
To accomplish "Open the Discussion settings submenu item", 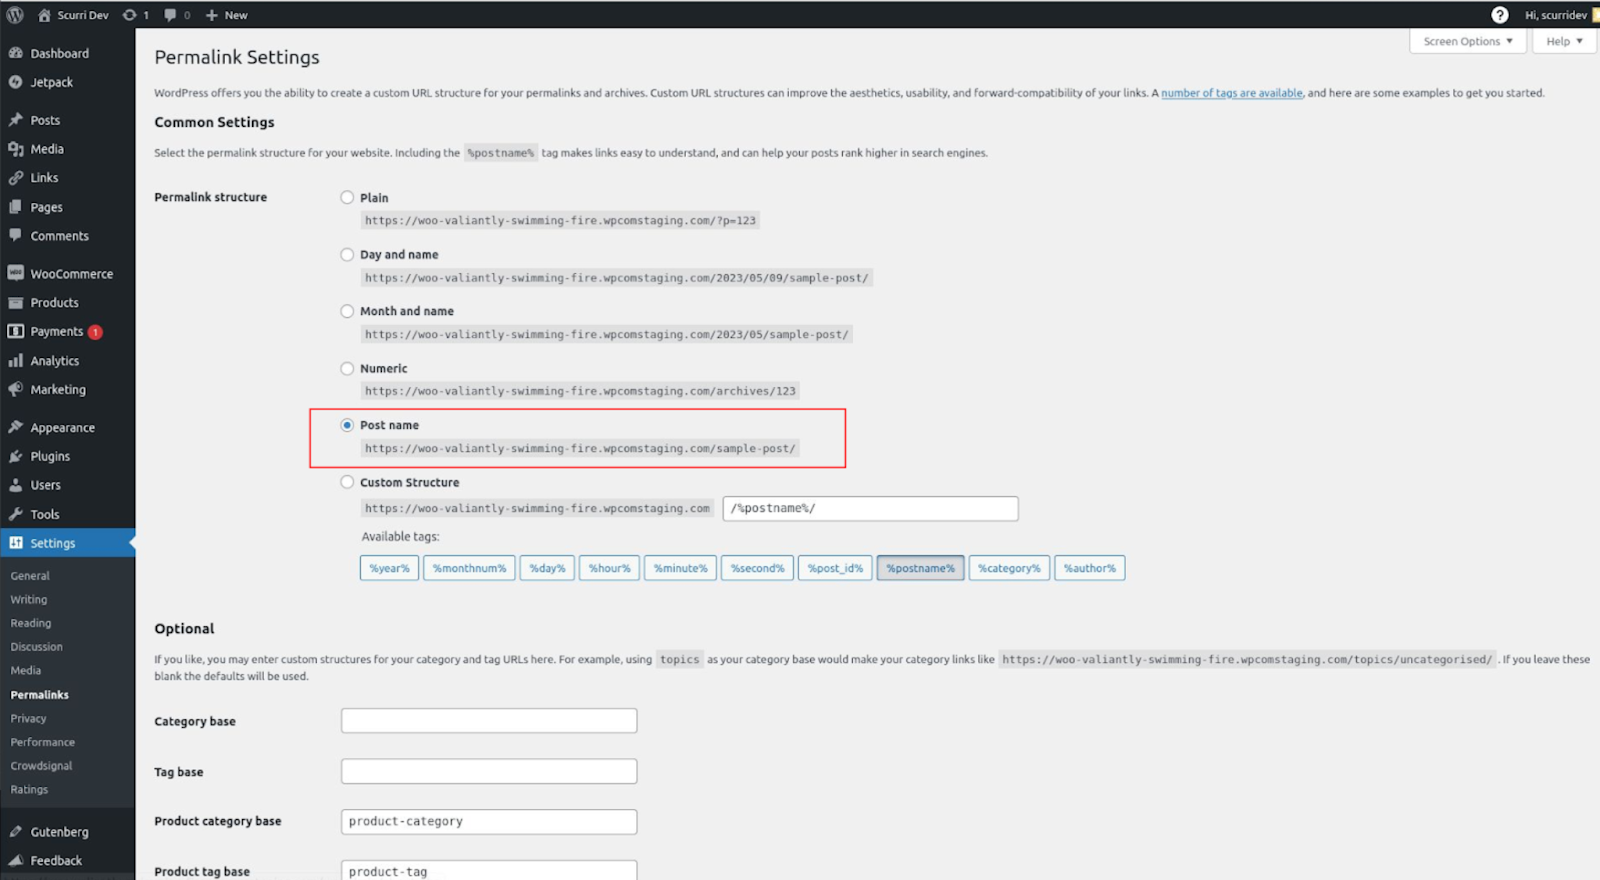I will pyautogui.click(x=36, y=647).
